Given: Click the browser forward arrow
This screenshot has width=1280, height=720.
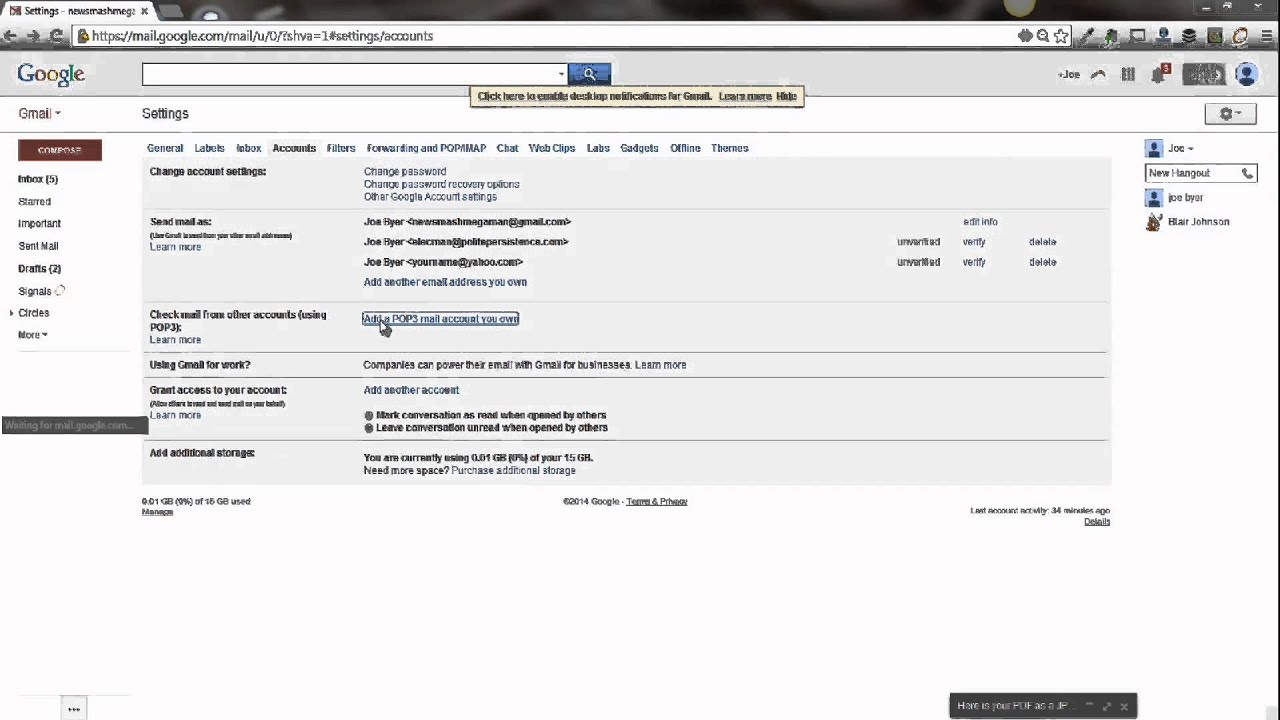Looking at the screenshot, I should click(x=33, y=36).
